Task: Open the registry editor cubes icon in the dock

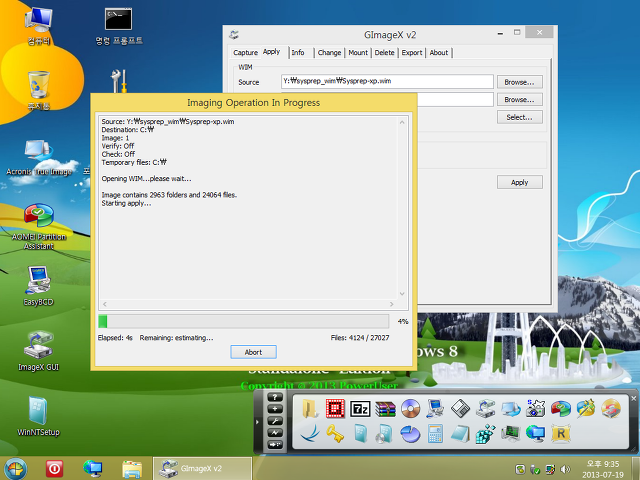Action: (x=485, y=433)
